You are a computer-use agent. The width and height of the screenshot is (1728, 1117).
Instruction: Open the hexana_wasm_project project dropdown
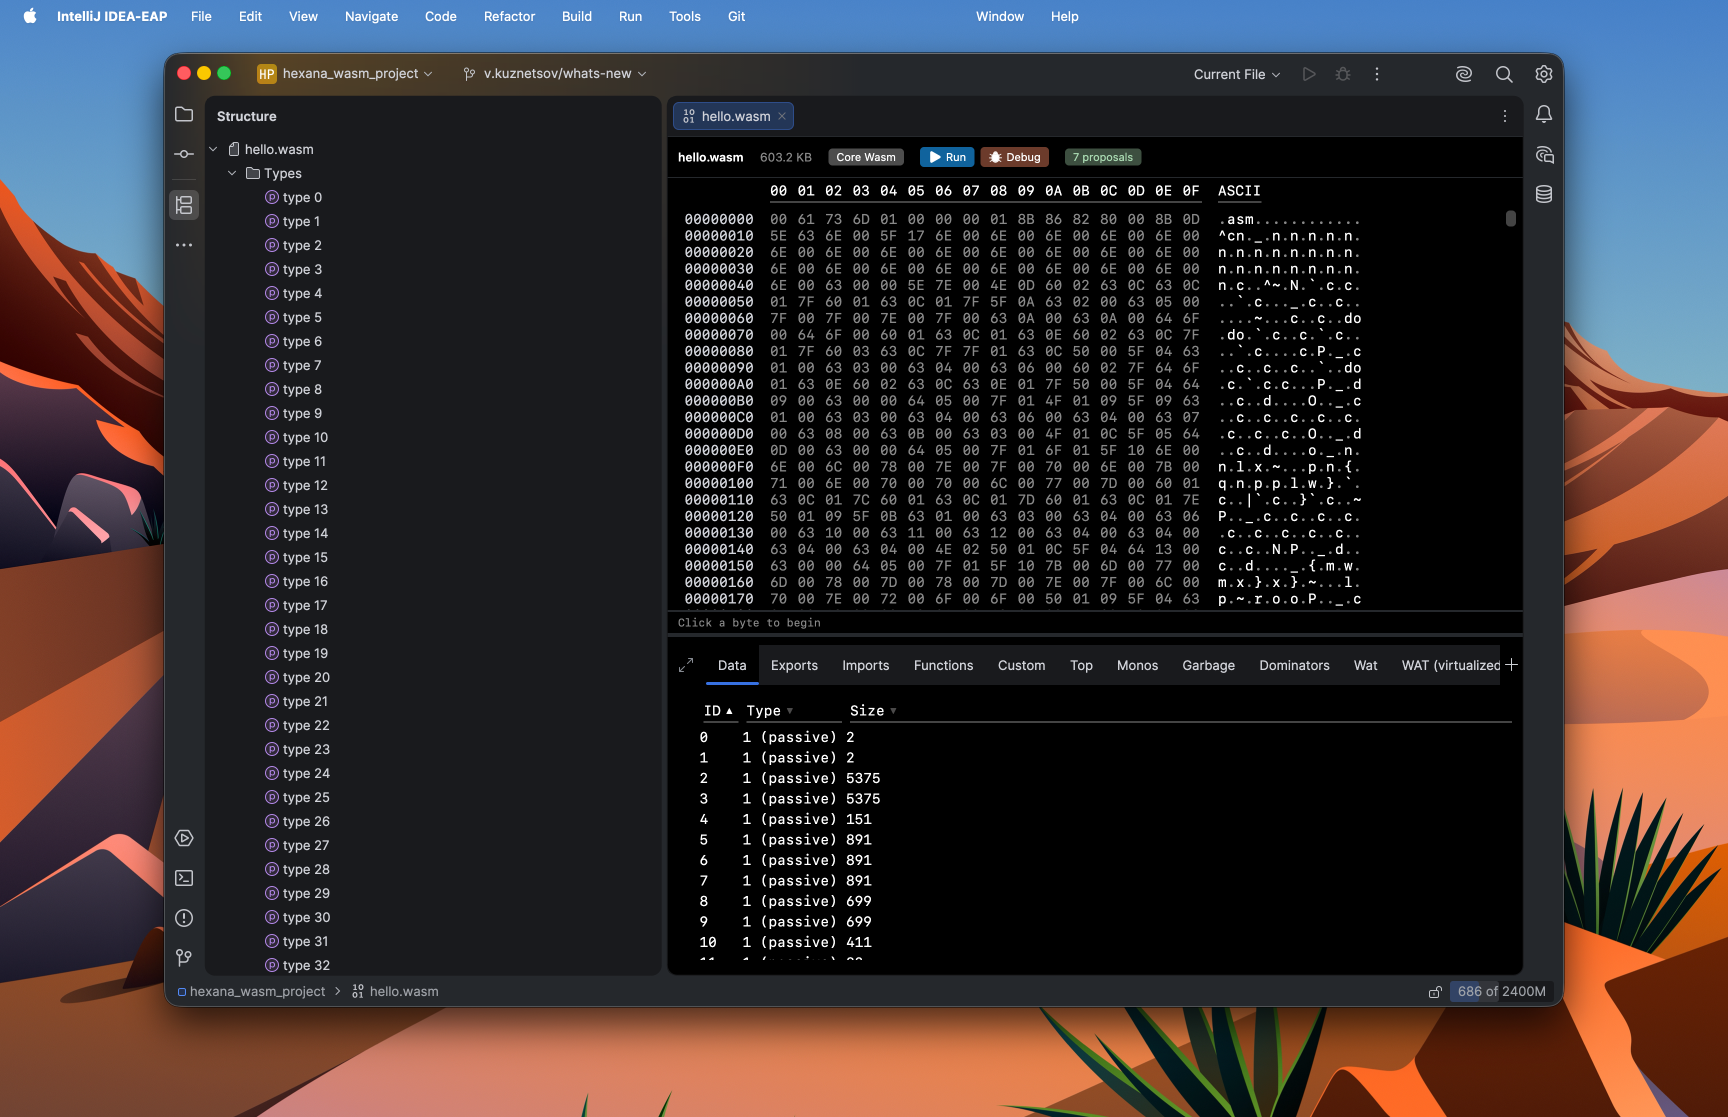coord(345,74)
